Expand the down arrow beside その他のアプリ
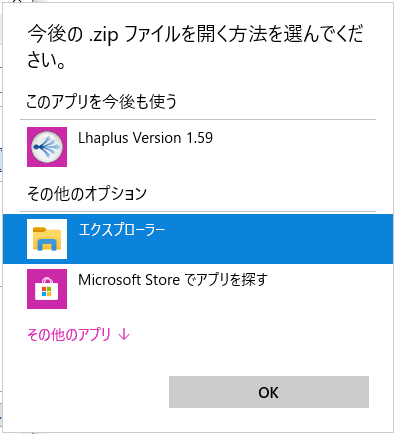 coord(124,334)
